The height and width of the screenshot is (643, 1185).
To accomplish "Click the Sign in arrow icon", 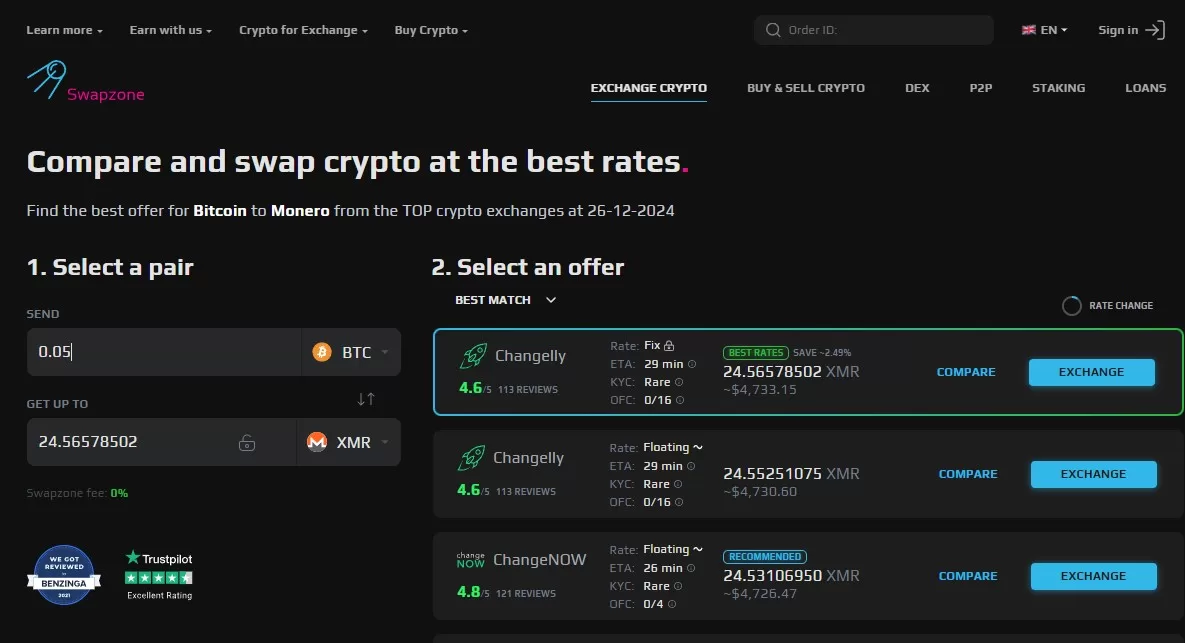I will click(1155, 30).
